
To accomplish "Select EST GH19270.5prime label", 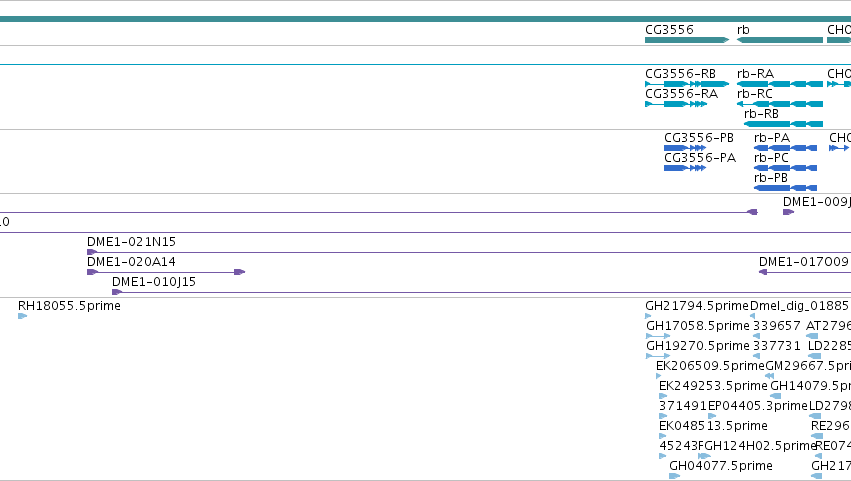I will pyautogui.click(x=698, y=346).
